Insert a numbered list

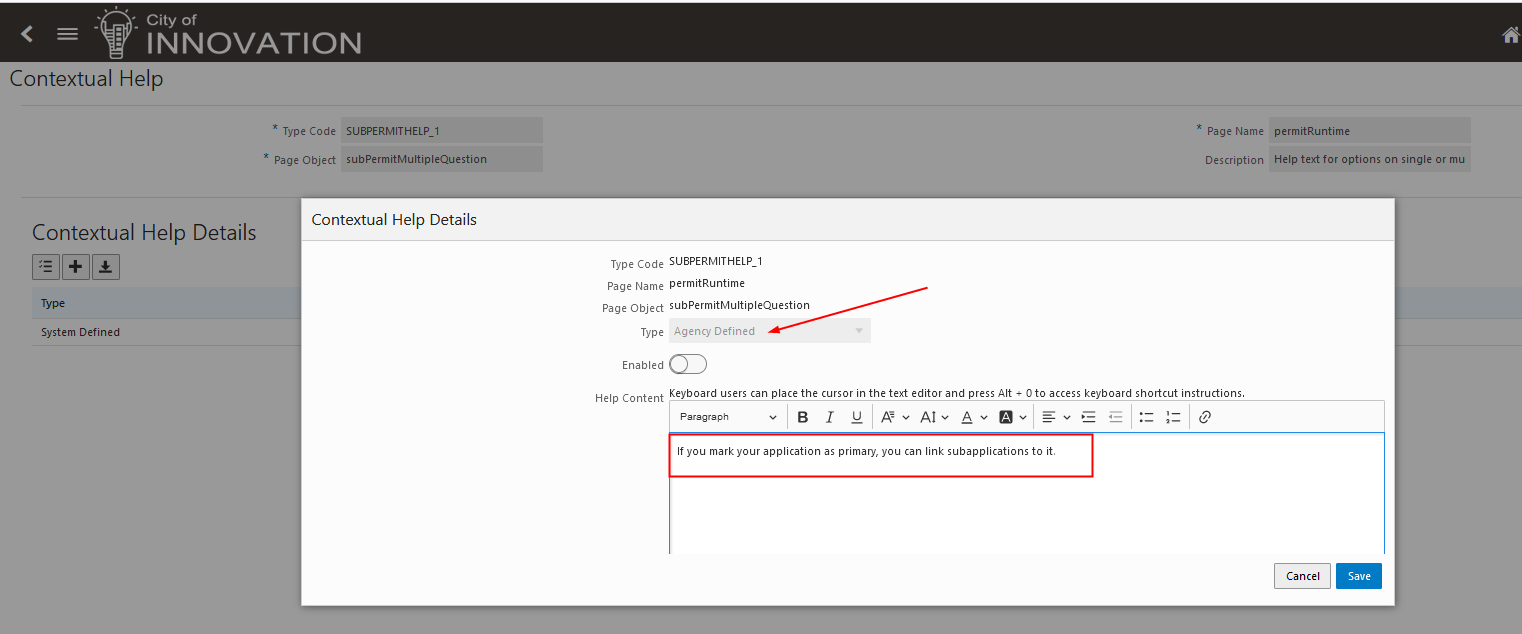1174,417
